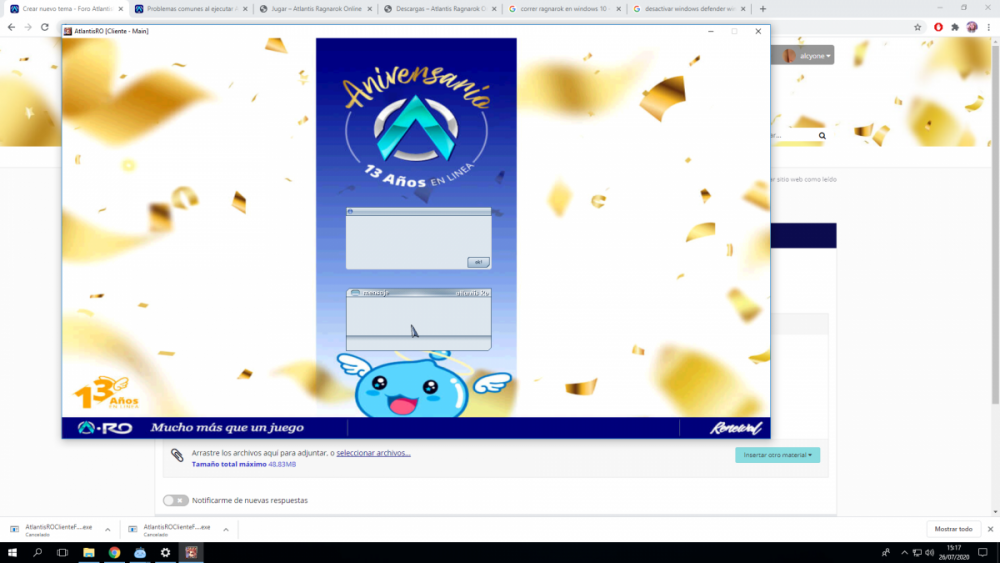Bookmark this page with the star icon
This screenshot has height=563, width=1000.
pos(918,27)
